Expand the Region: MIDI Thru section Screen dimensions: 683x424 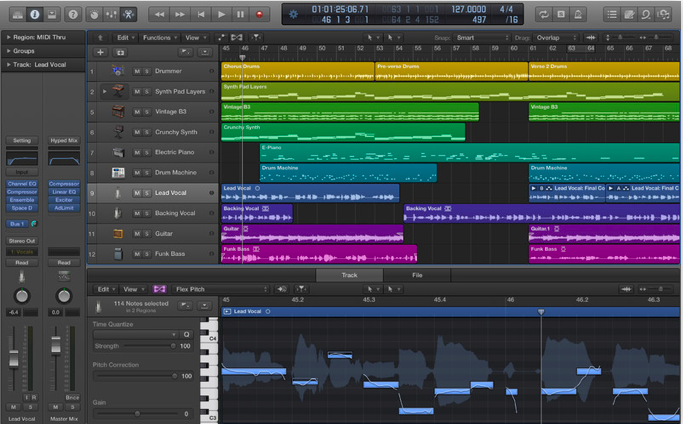8,37
